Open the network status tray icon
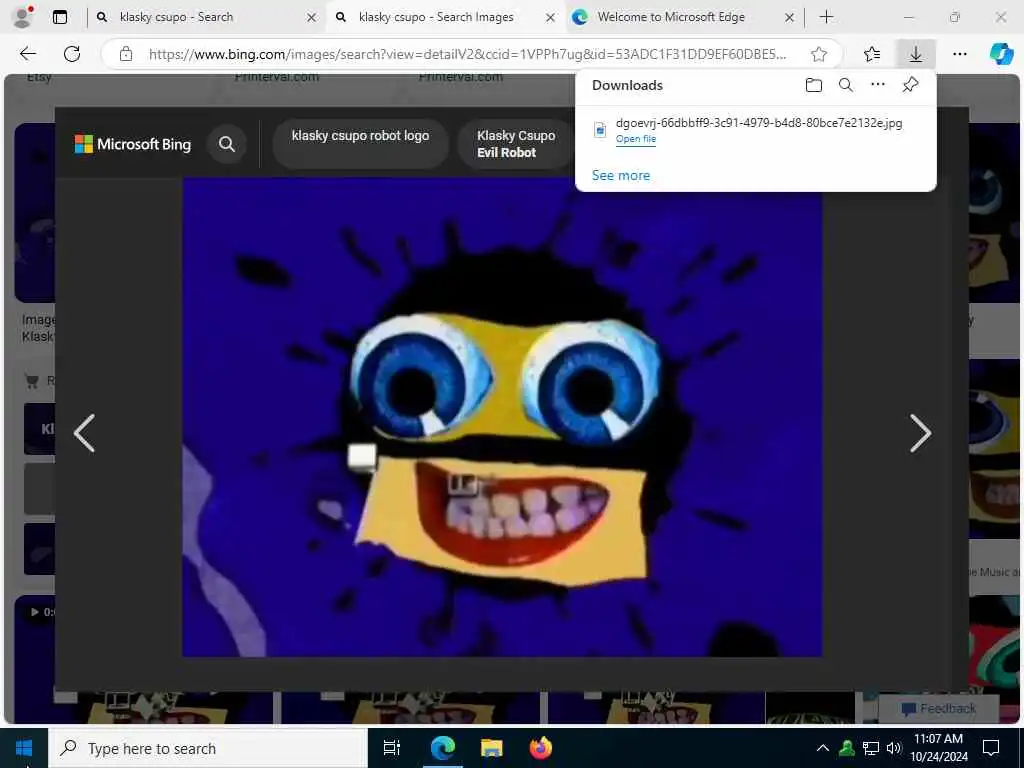 871,748
